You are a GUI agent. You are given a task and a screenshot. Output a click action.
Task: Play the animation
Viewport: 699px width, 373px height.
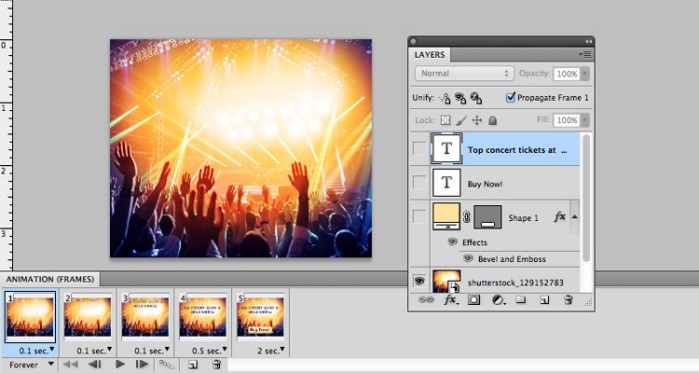click(x=120, y=365)
